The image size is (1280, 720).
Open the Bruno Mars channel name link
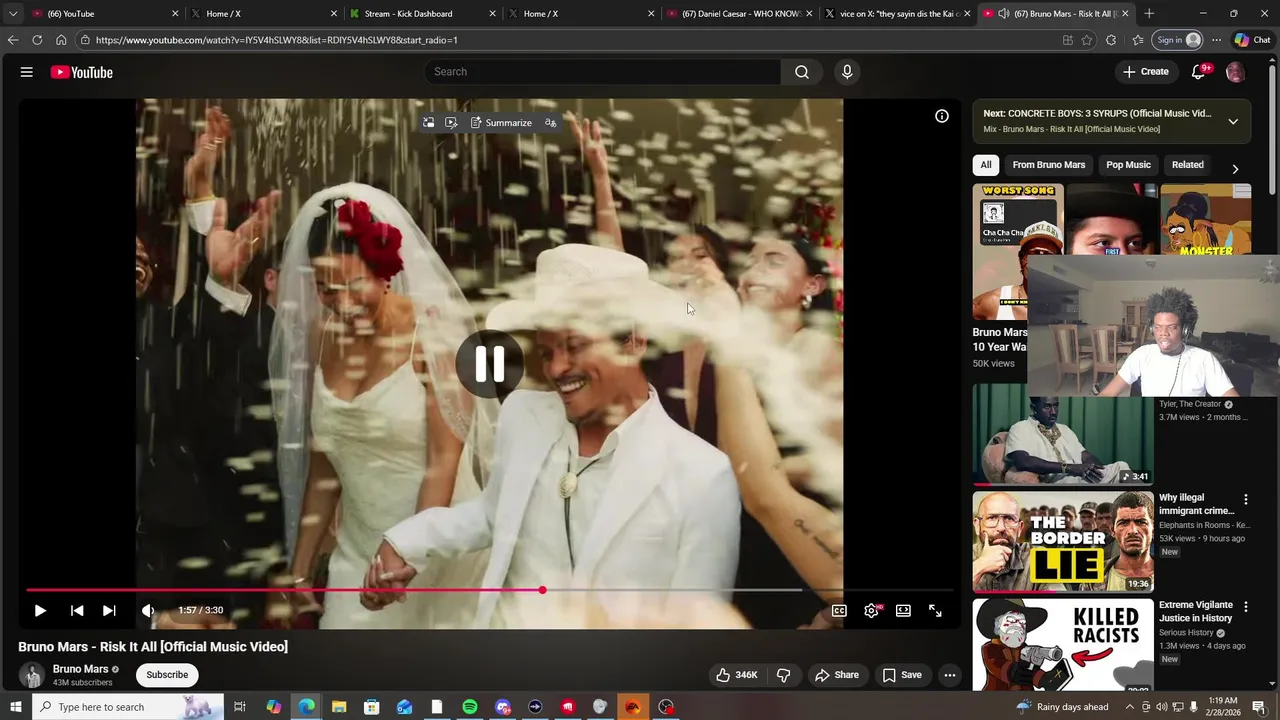tap(80, 669)
